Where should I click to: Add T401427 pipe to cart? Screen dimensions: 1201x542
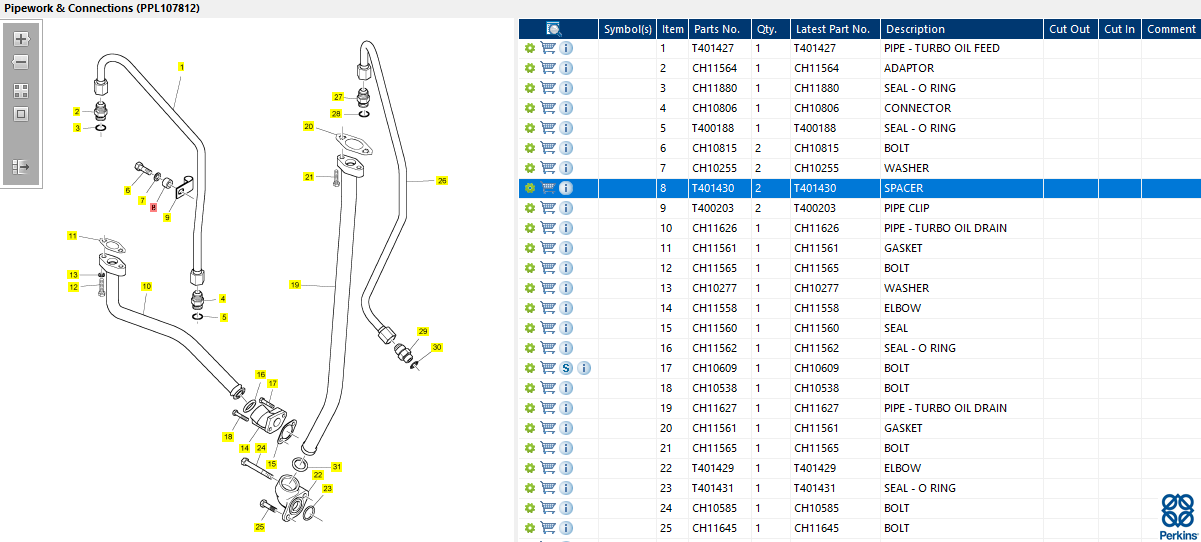(548, 48)
